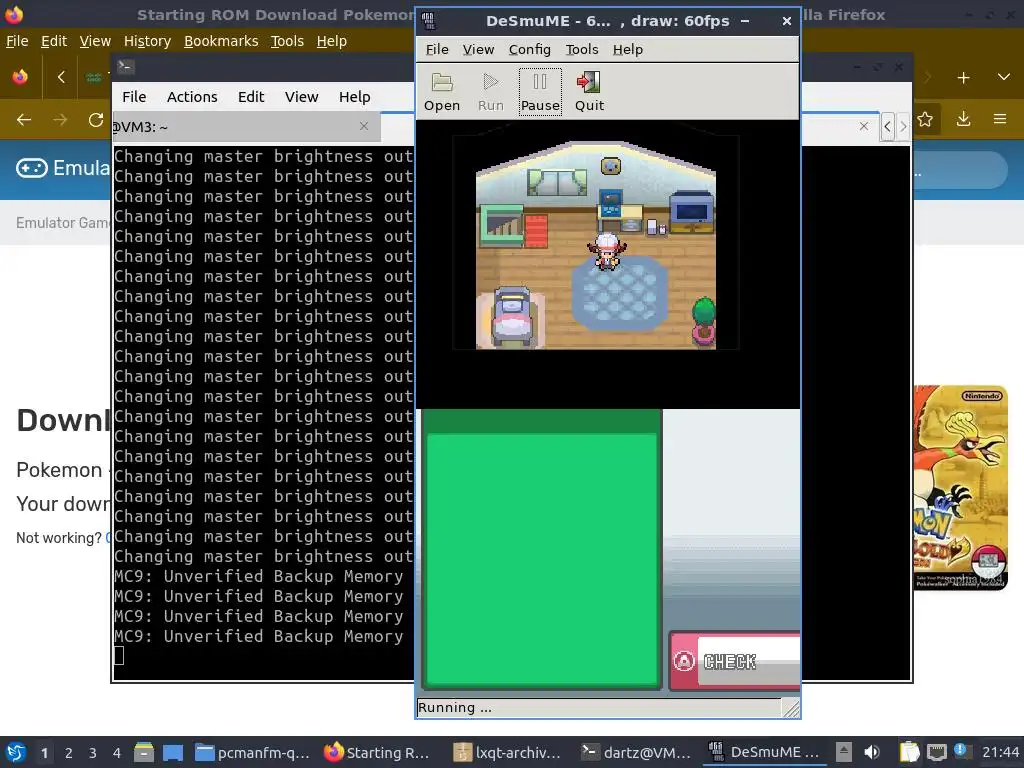1024x768 pixels.
Task: Reload the page in Firefox
Action: (x=96, y=120)
